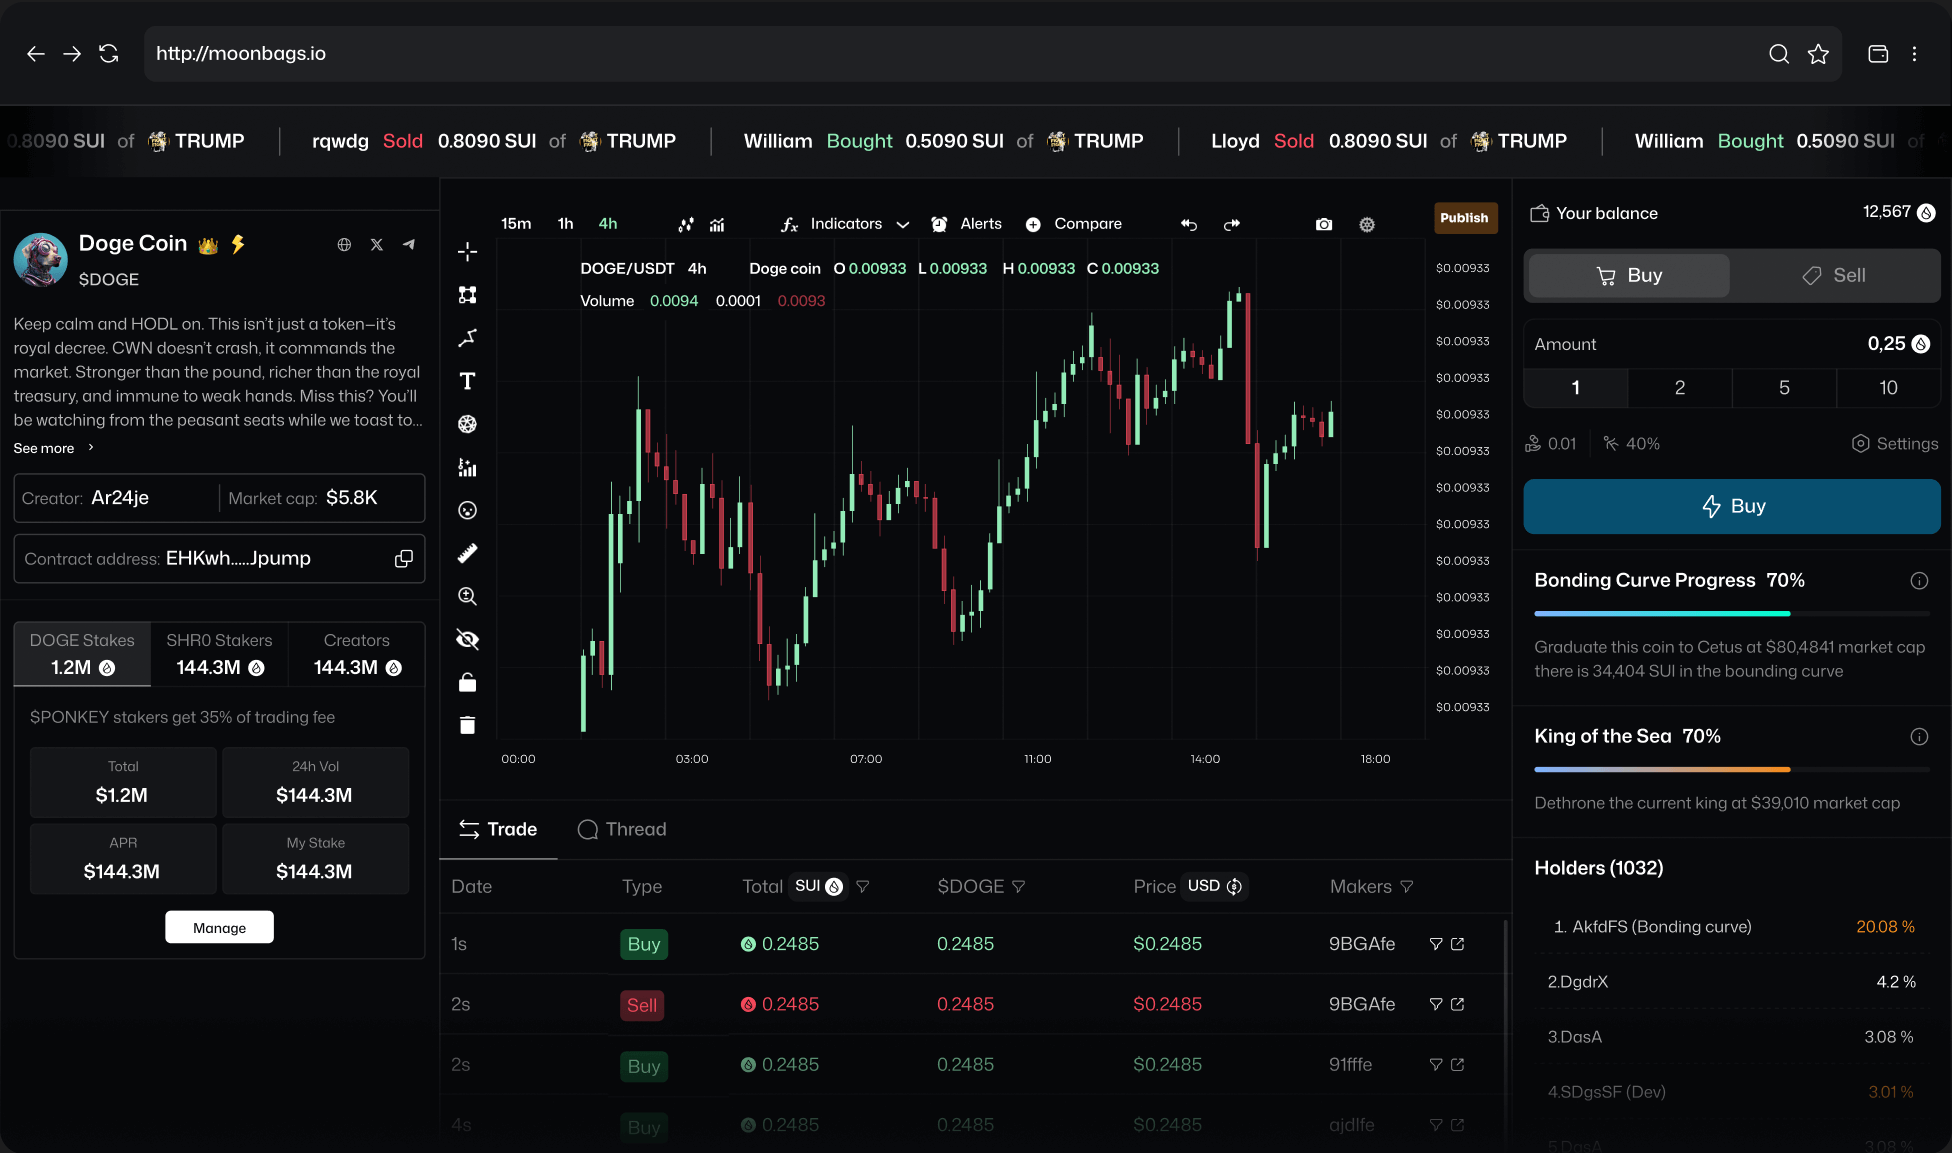The image size is (1952, 1153).
Task: Switch to the SHR0 Stakers tab
Action: (219, 654)
